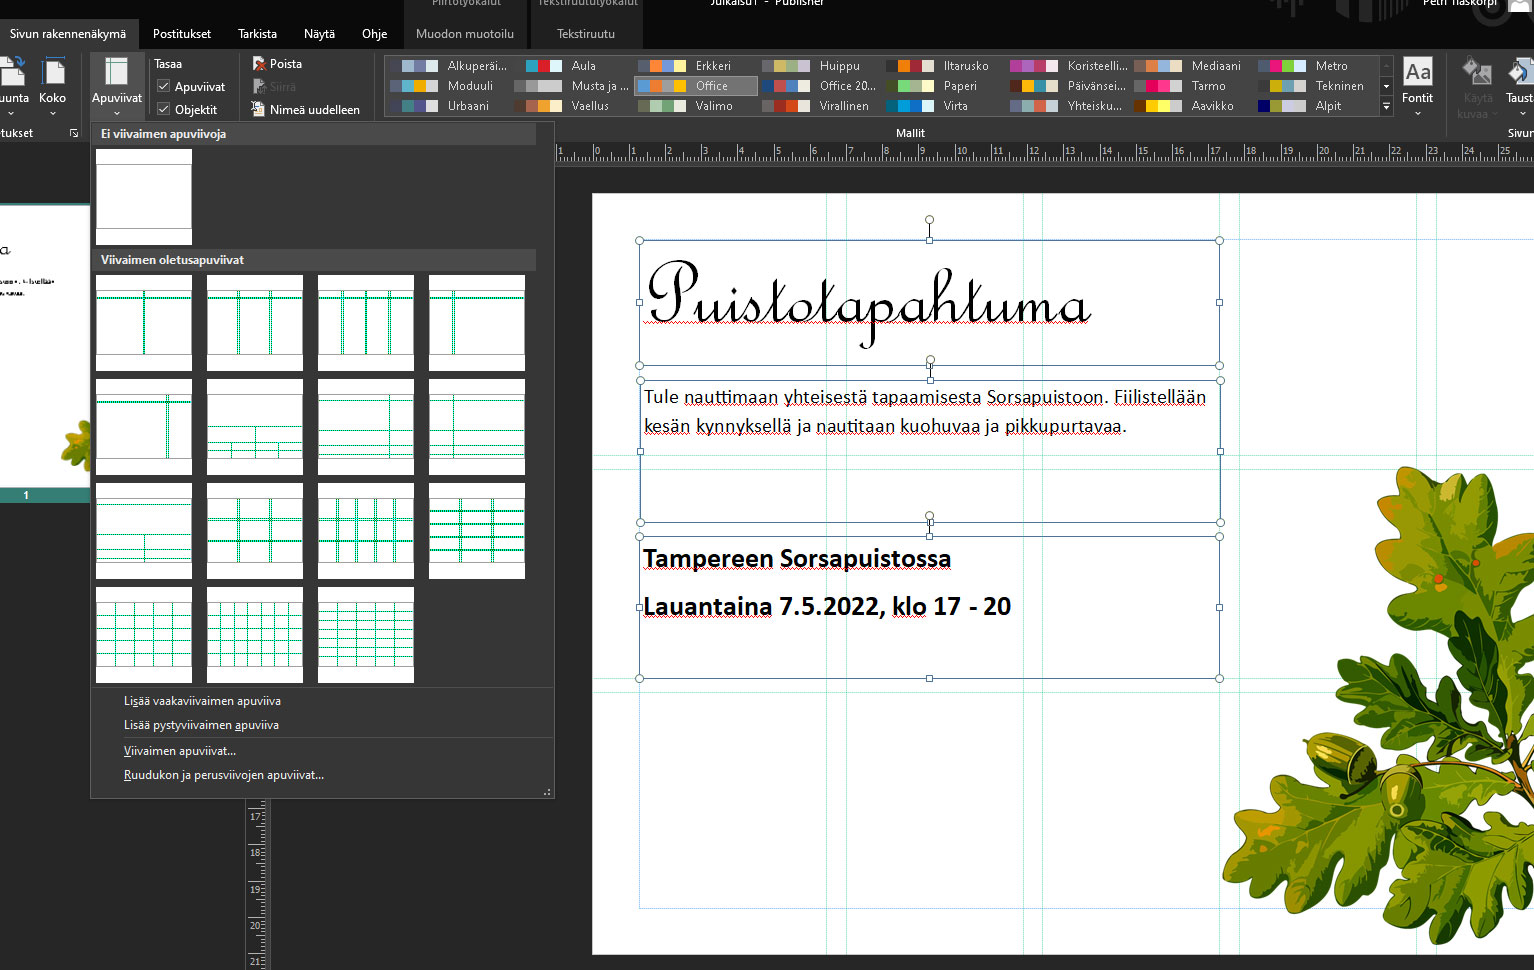
Task: Open the Apuviivat guides dropdown
Action: [x=117, y=85]
